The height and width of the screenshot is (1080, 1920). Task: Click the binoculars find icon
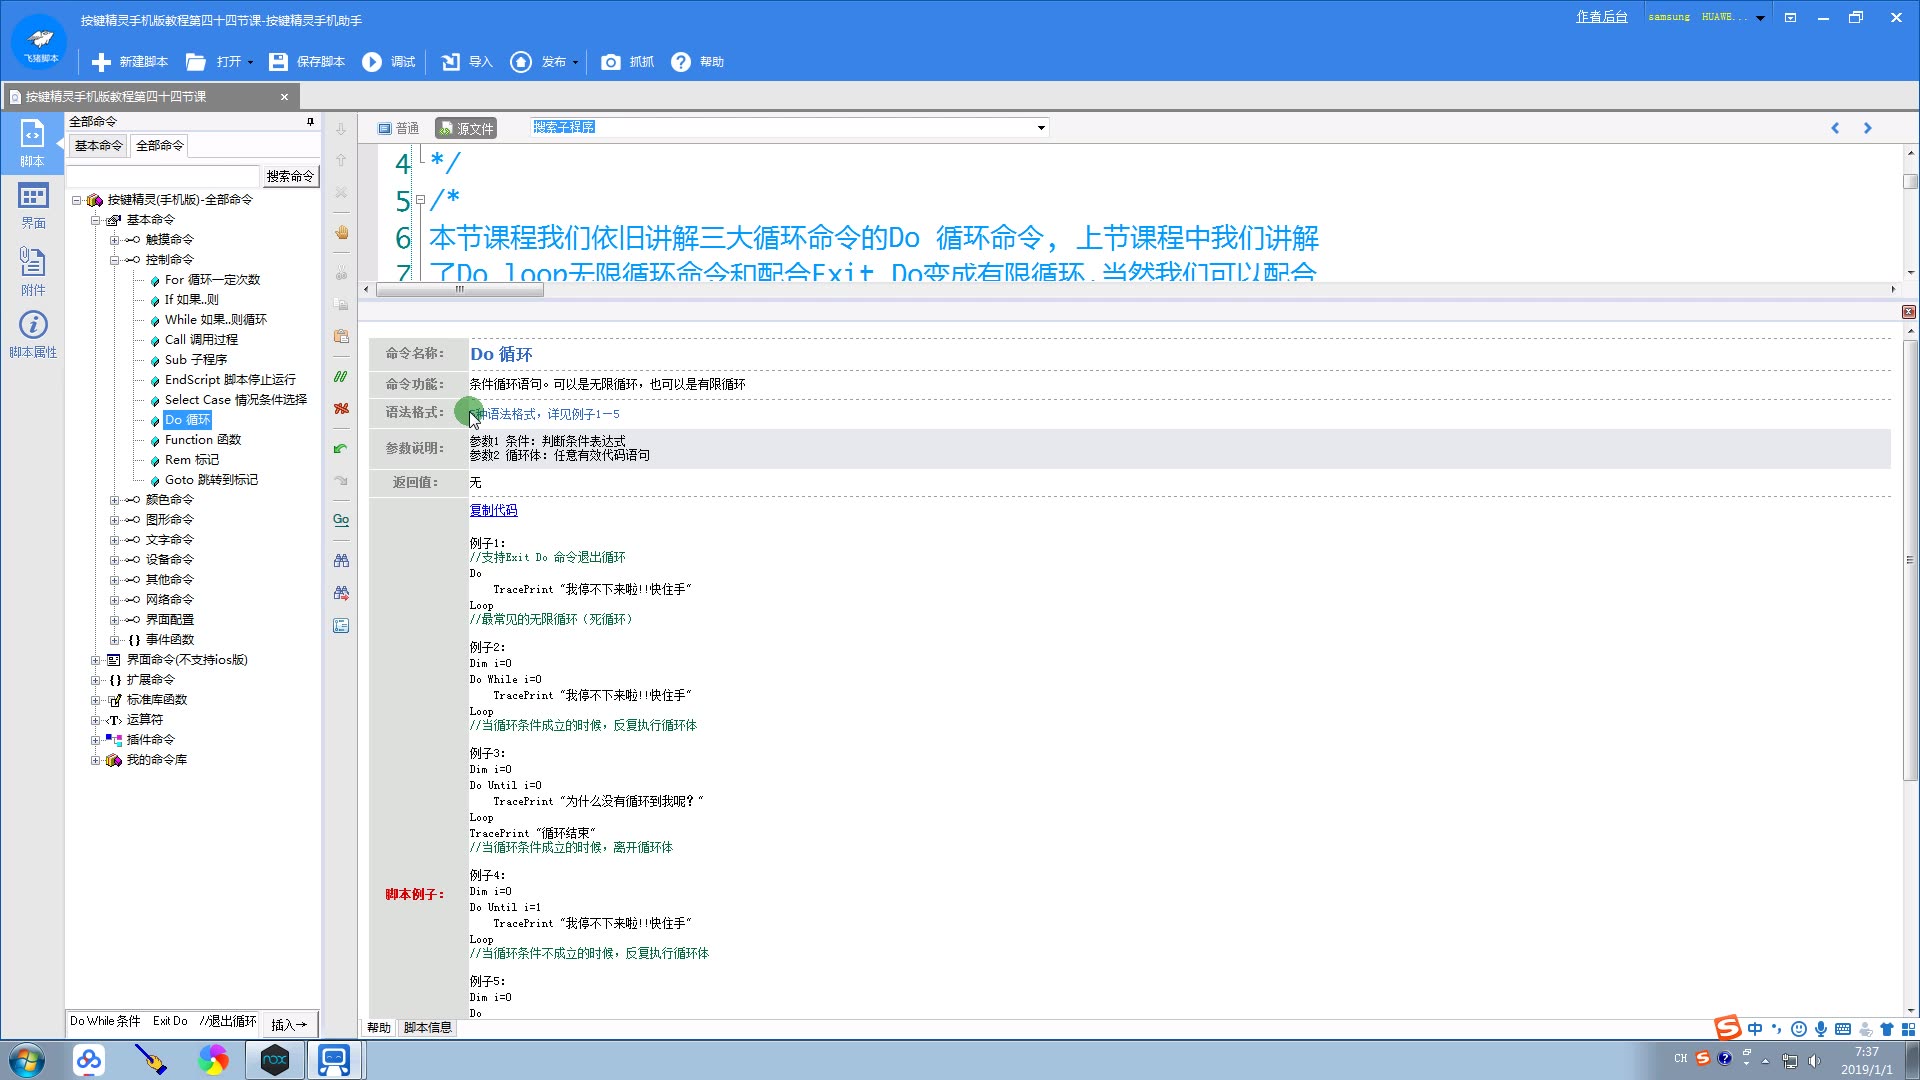pos(341,561)
